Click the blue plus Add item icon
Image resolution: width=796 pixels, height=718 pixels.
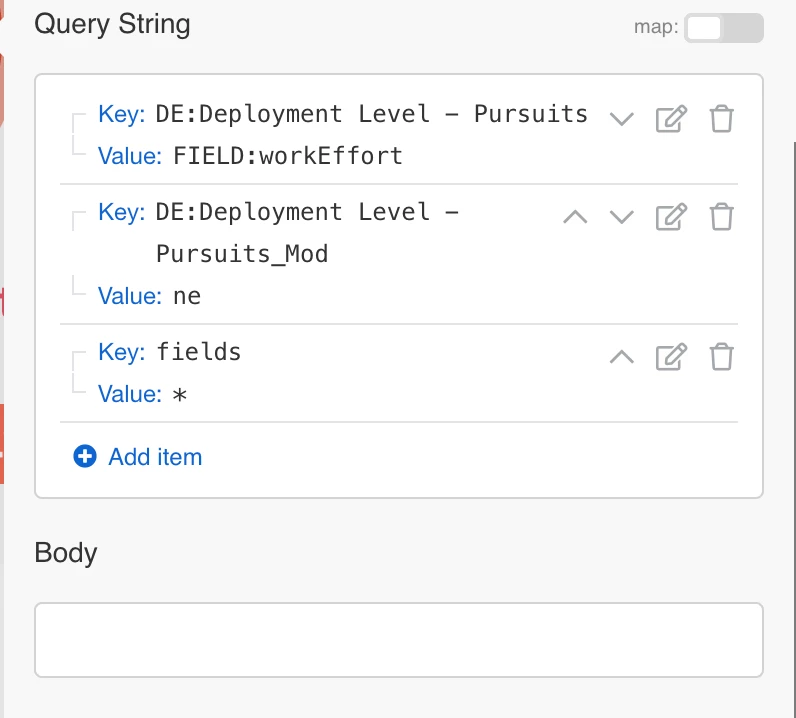coord(85,457)
